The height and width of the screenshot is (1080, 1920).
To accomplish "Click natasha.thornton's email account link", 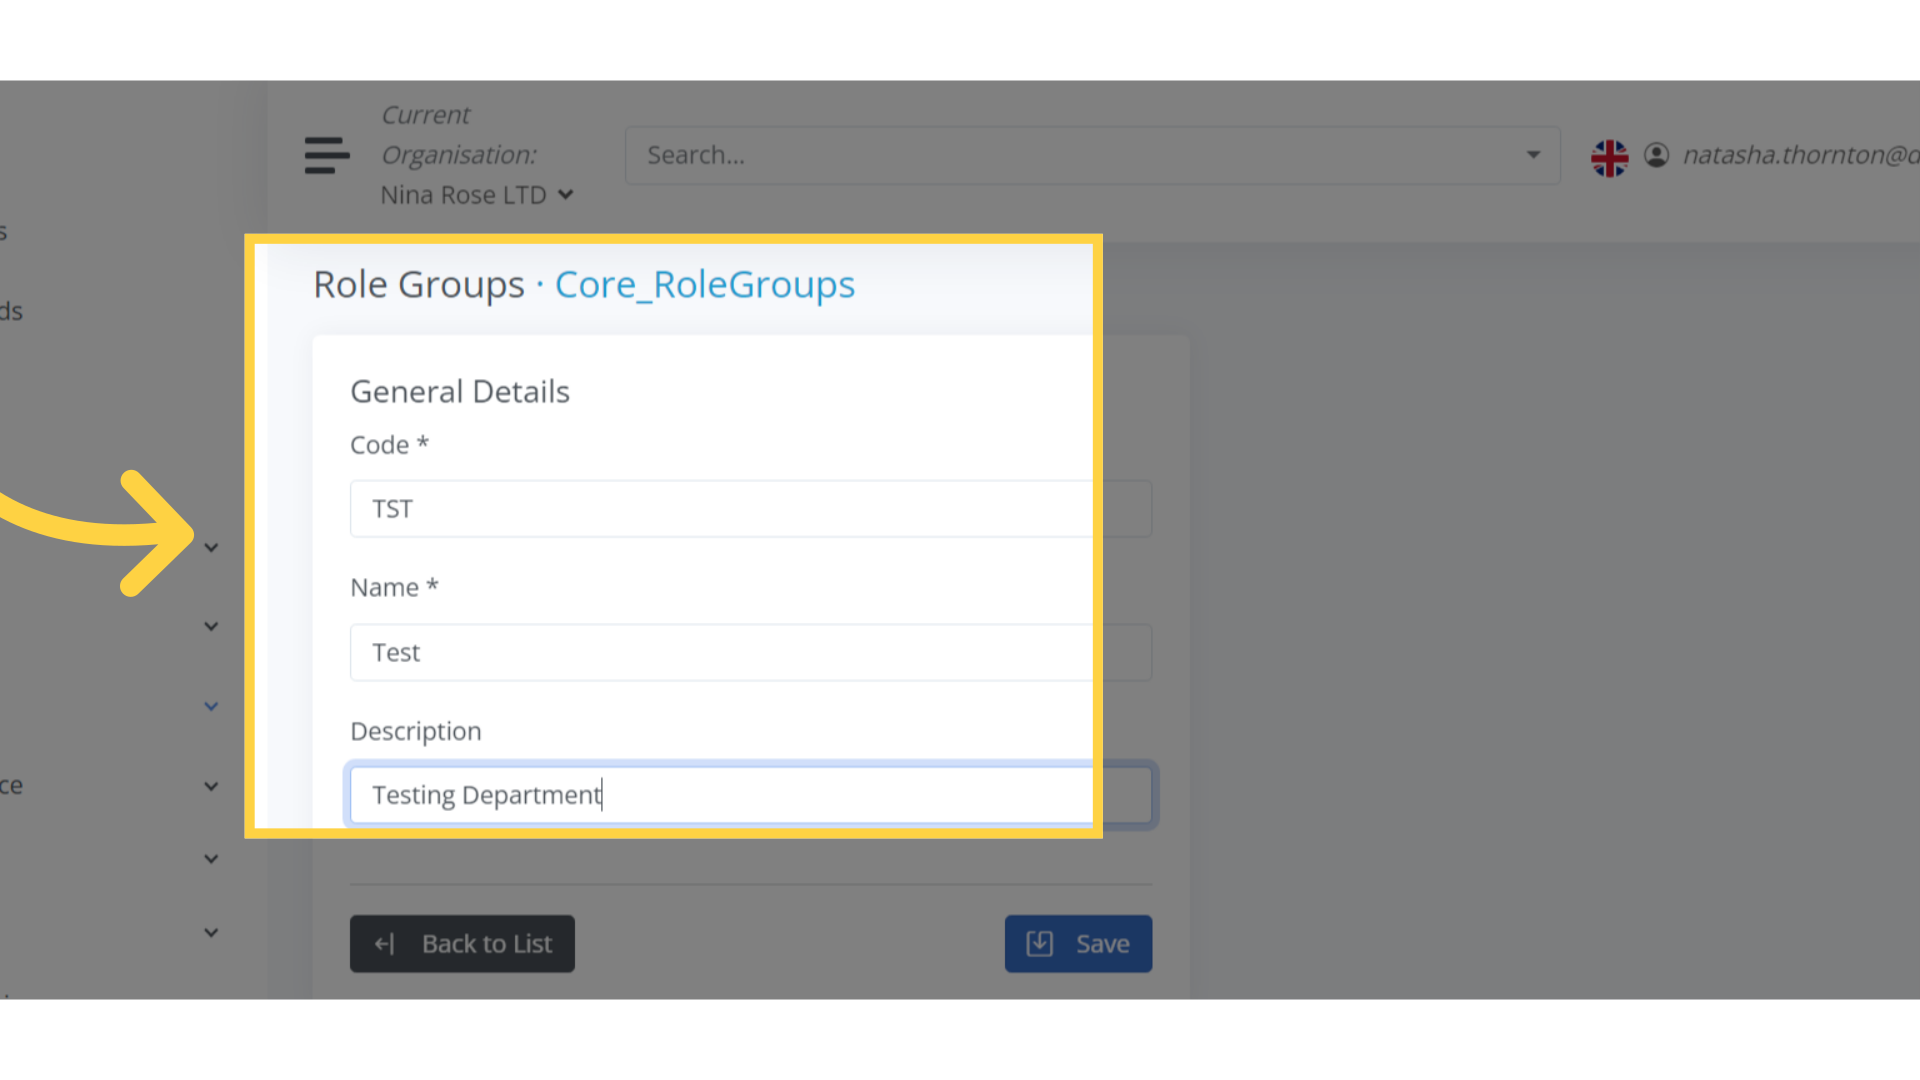I will pyautogui.click(x=1798, y=155).
